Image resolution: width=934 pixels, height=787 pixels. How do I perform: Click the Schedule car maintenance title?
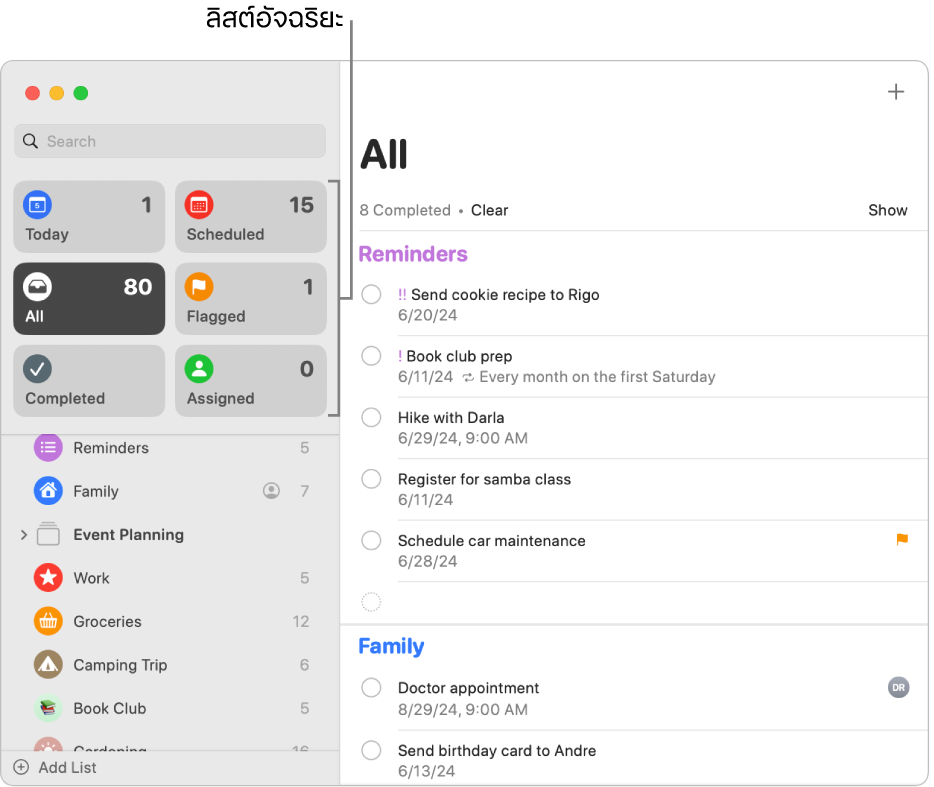[491, 541]
